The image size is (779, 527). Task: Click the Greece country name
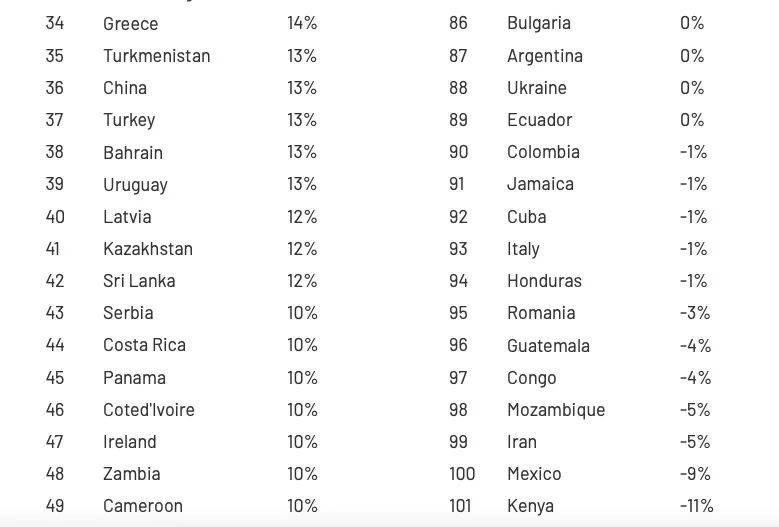point(130,23)
